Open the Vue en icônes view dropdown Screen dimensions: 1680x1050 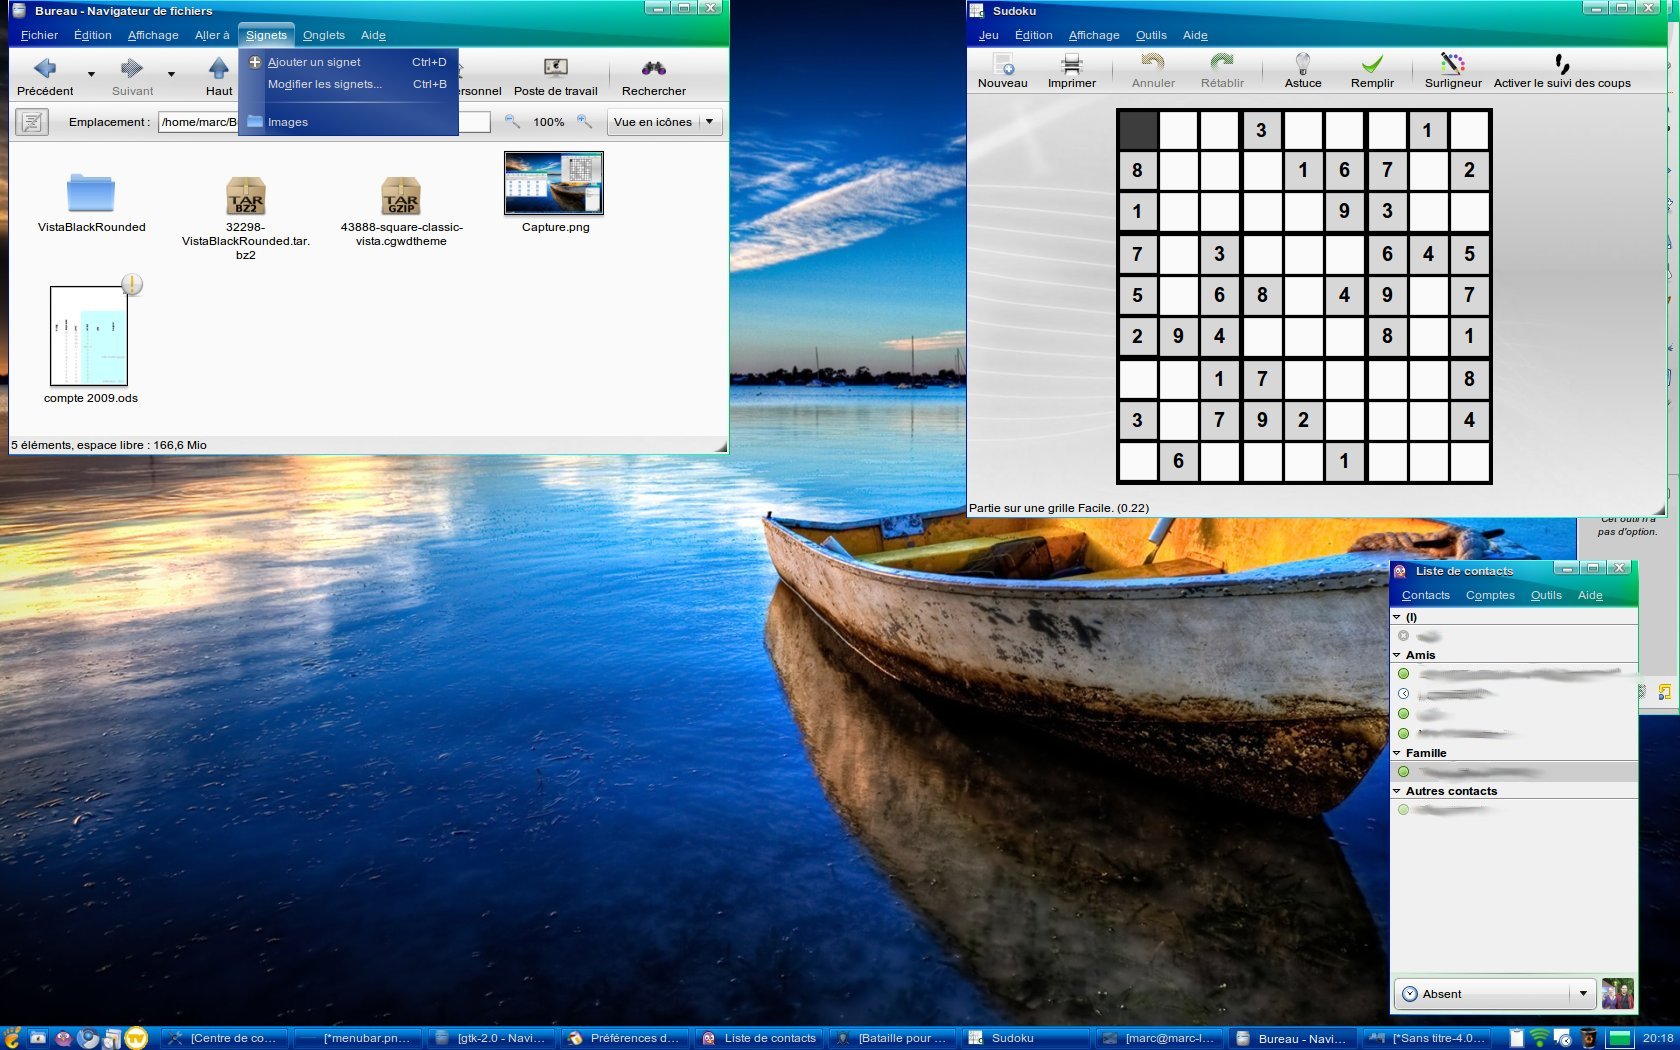[664, 122]
